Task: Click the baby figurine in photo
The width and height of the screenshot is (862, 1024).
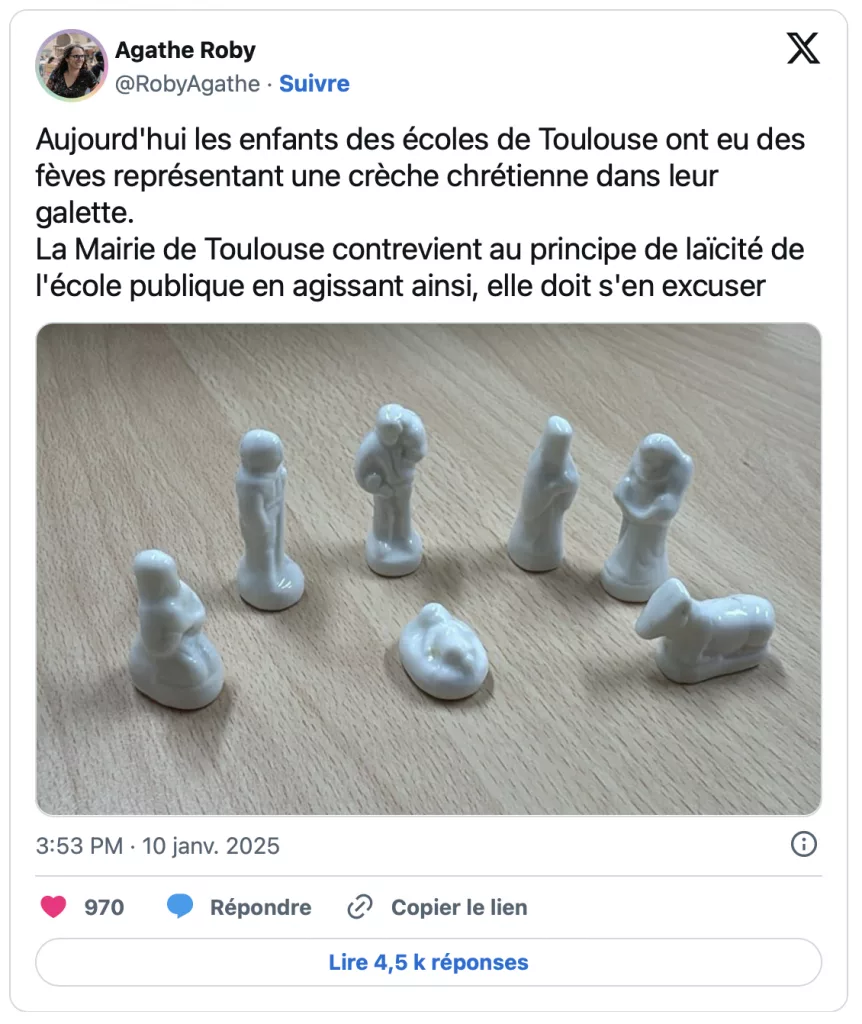Action: 443,652
